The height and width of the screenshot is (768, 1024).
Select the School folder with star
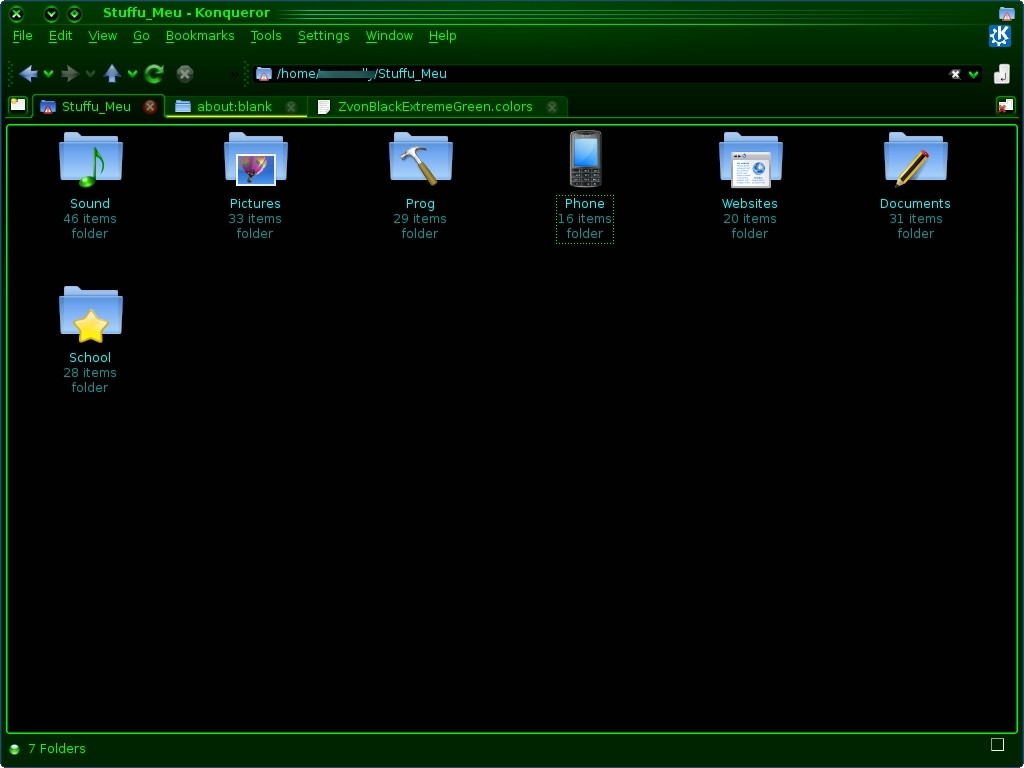90,314
